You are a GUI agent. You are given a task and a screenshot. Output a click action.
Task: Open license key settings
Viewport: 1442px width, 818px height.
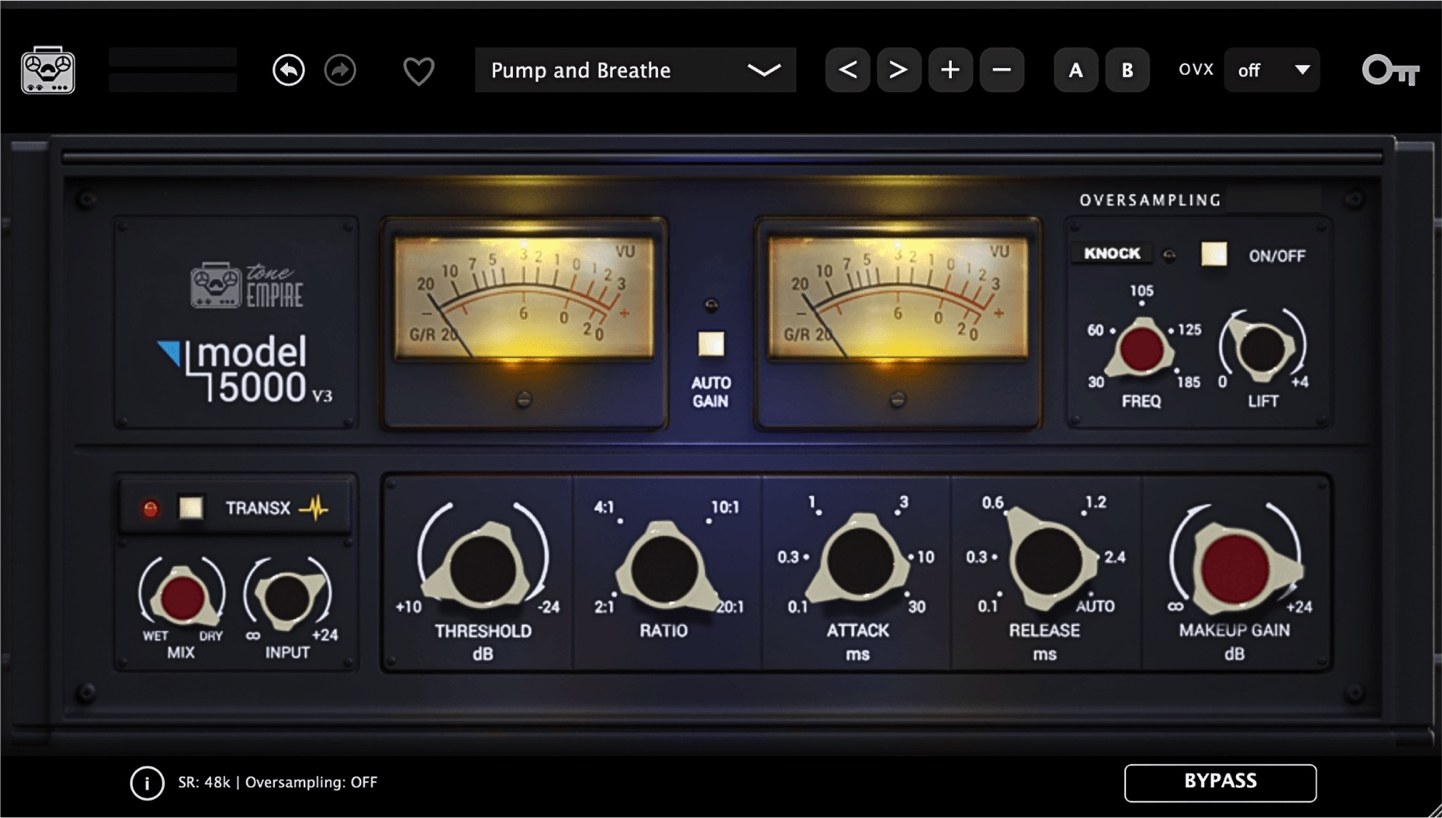click(1390, 70)
